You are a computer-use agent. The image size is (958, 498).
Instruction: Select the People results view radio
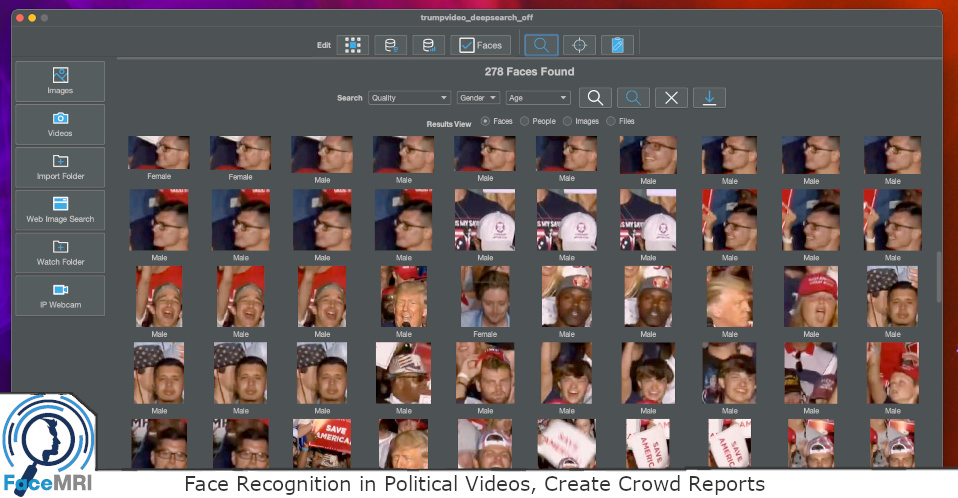tap(524, 122)
